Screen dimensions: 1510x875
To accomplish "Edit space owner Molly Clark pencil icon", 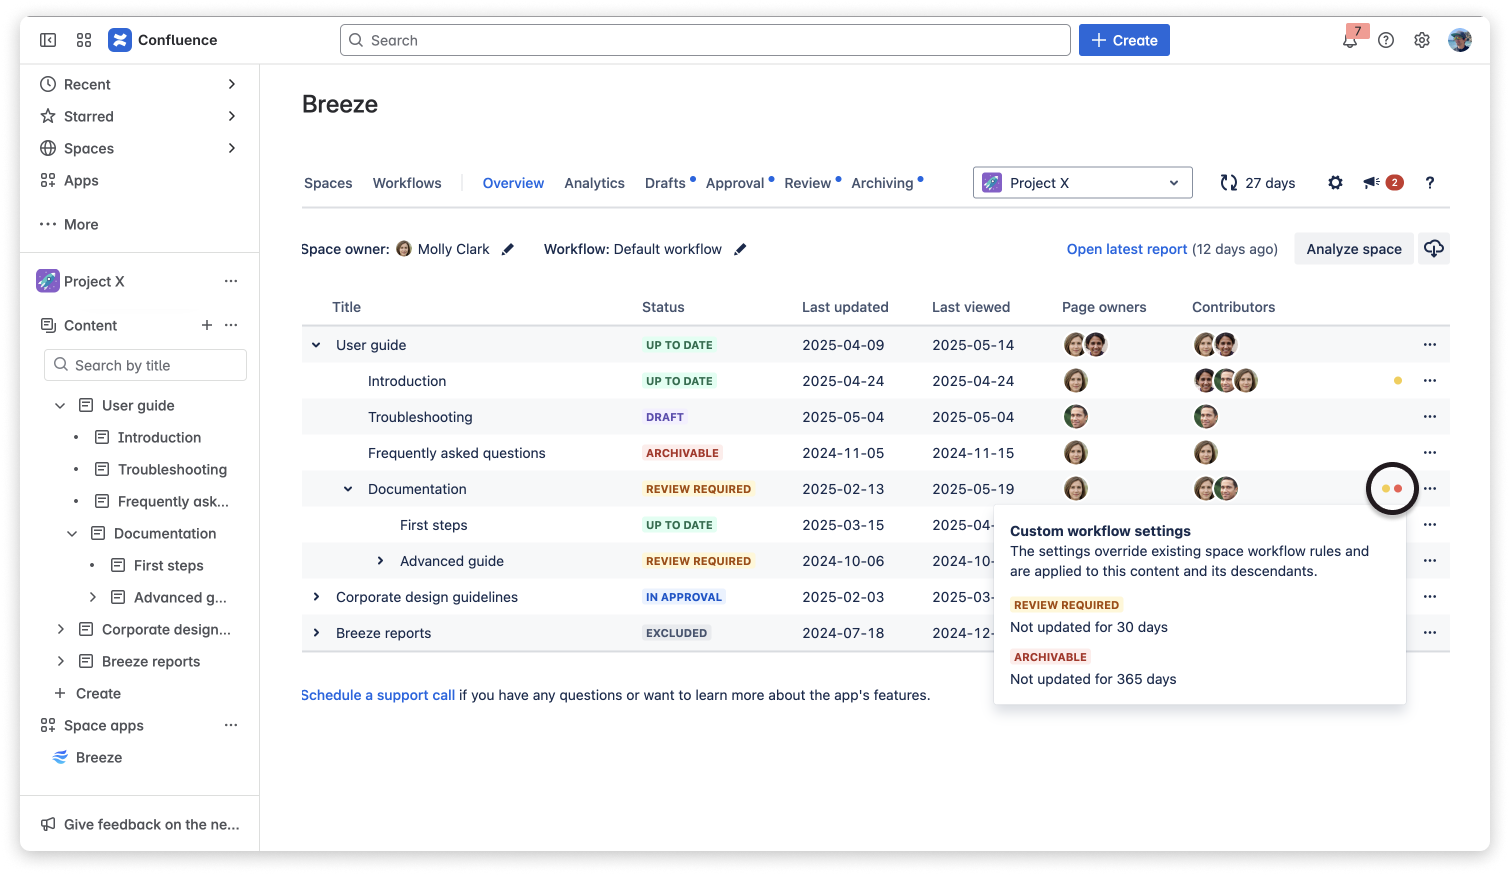I will point(508,249).
